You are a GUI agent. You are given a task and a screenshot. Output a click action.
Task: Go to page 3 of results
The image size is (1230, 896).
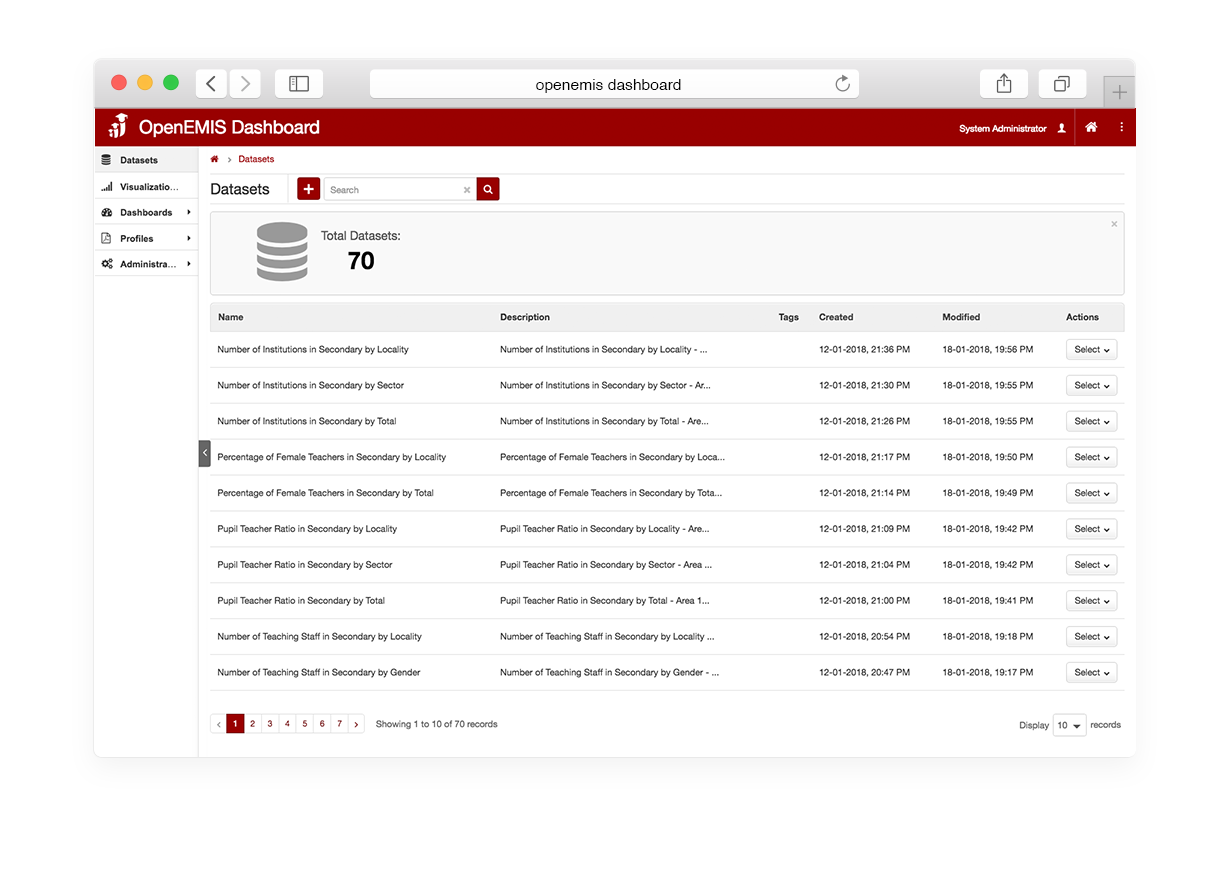point(270,724)
